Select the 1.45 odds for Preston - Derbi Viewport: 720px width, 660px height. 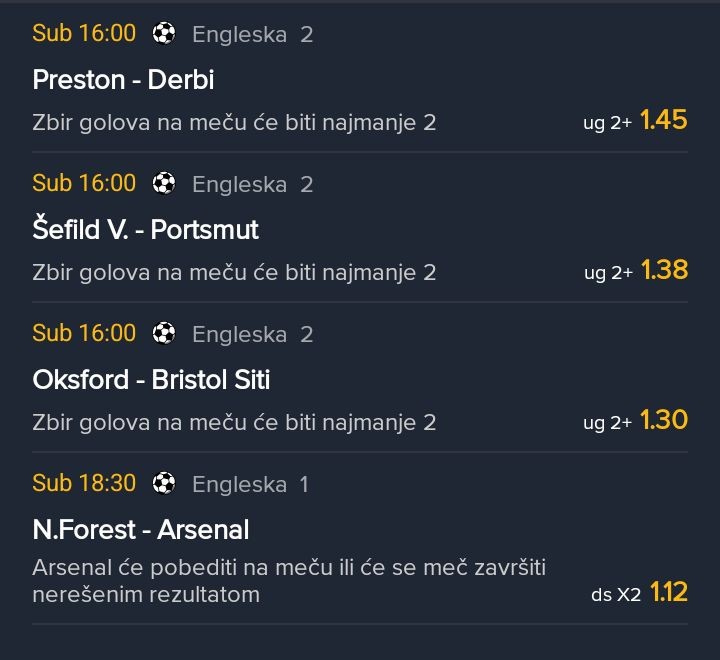(x=664, y=121)
